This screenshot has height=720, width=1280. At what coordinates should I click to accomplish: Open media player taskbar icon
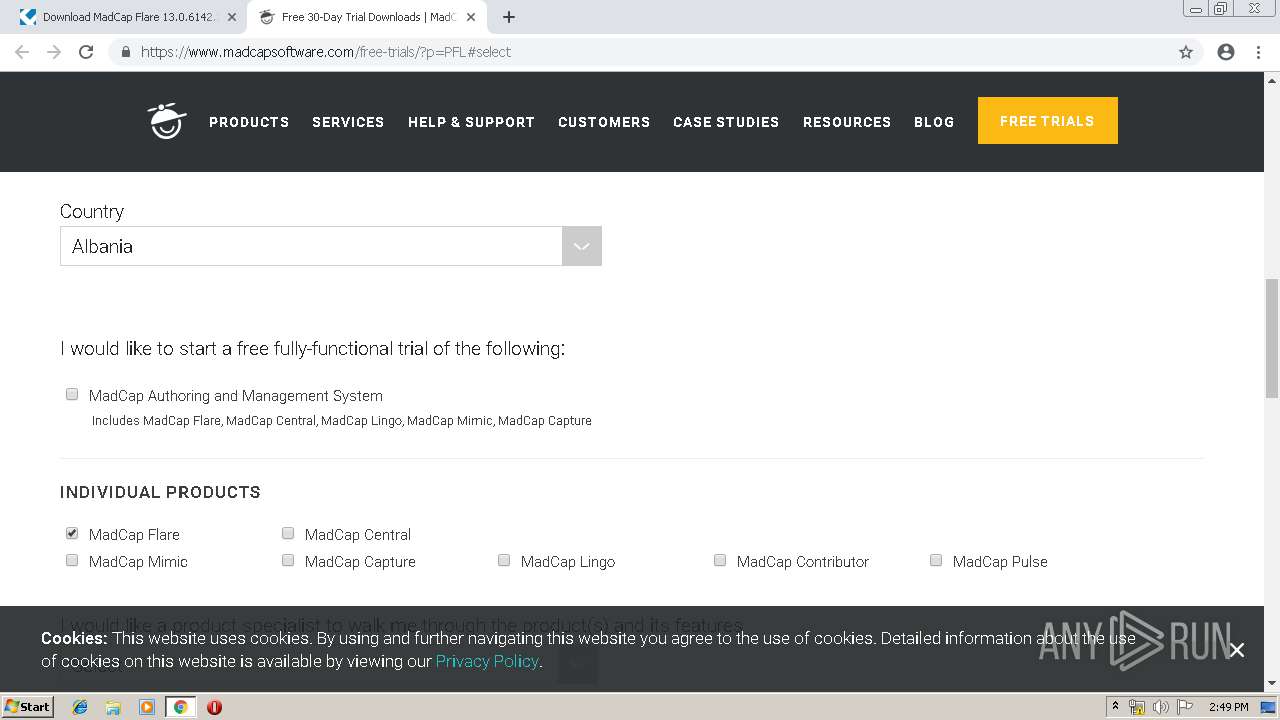[x=147, y=707]
